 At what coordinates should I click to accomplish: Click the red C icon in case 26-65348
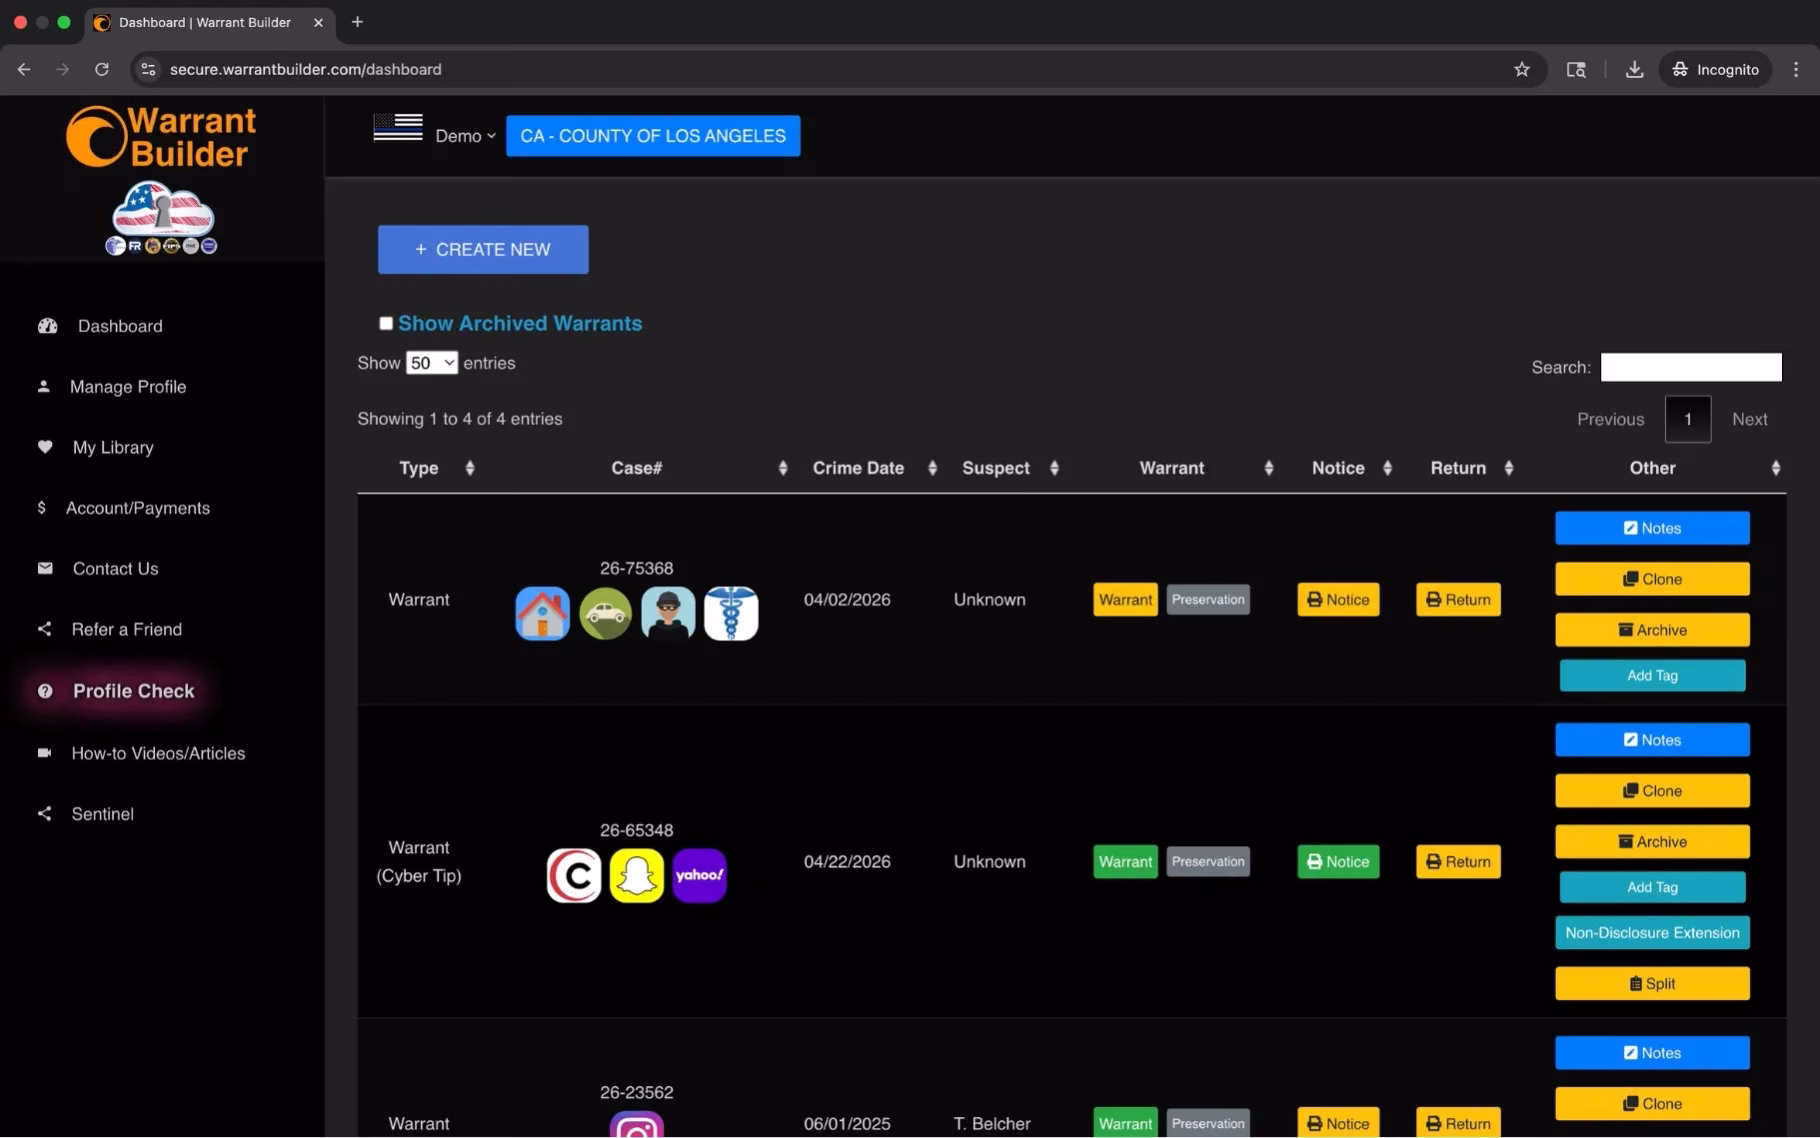574,875
